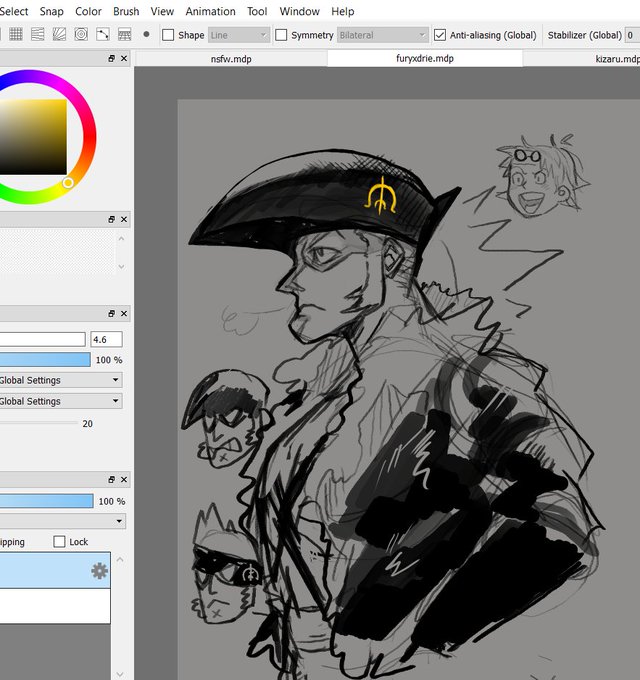Open the Symmetry Bilateral dropdown
Viewport: 640px width, 680px height.
383,35
